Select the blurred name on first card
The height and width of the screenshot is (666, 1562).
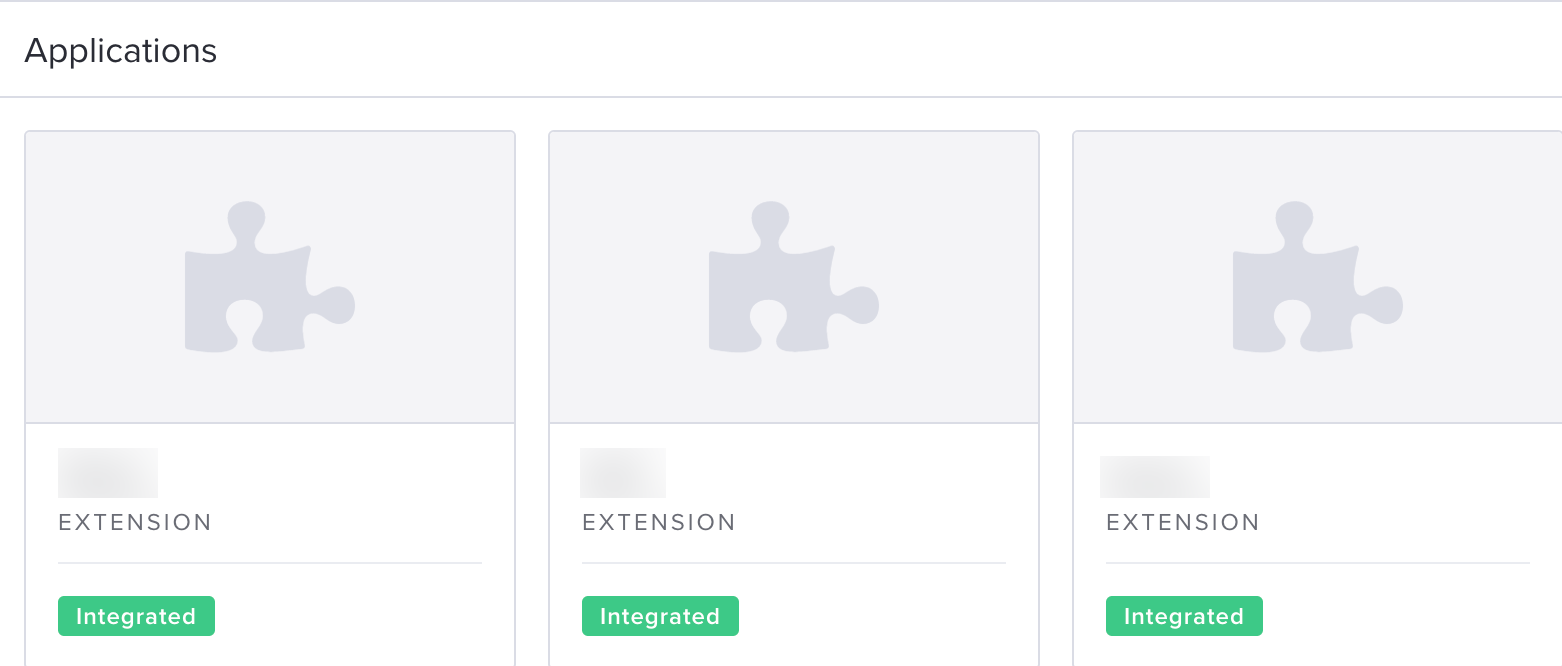tap(108, 473)
